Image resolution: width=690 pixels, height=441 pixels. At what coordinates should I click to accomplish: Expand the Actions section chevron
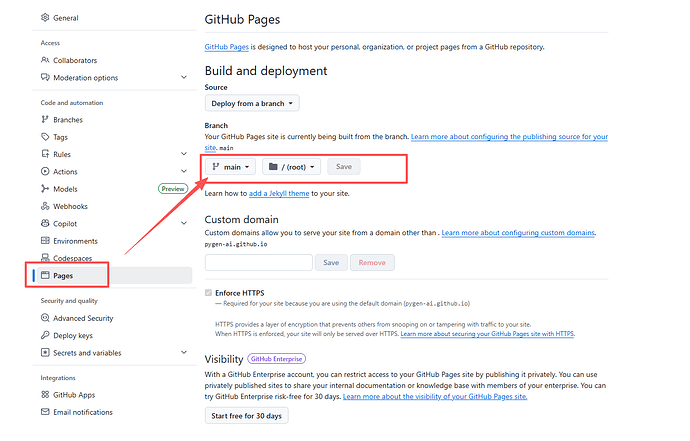[x=184, y=171]
